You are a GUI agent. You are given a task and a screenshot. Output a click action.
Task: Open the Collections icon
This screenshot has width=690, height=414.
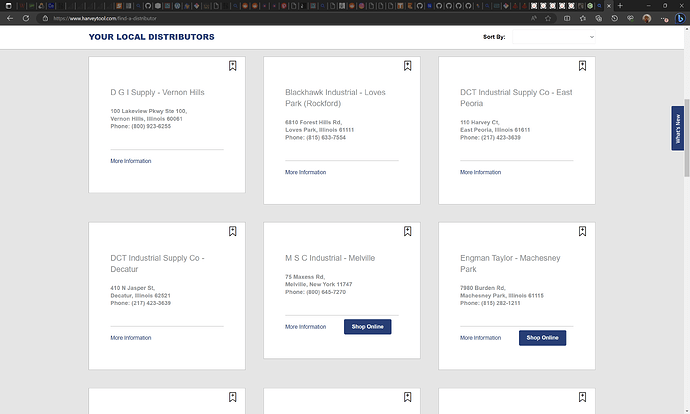pyautogui.click(x=598, y=18)
